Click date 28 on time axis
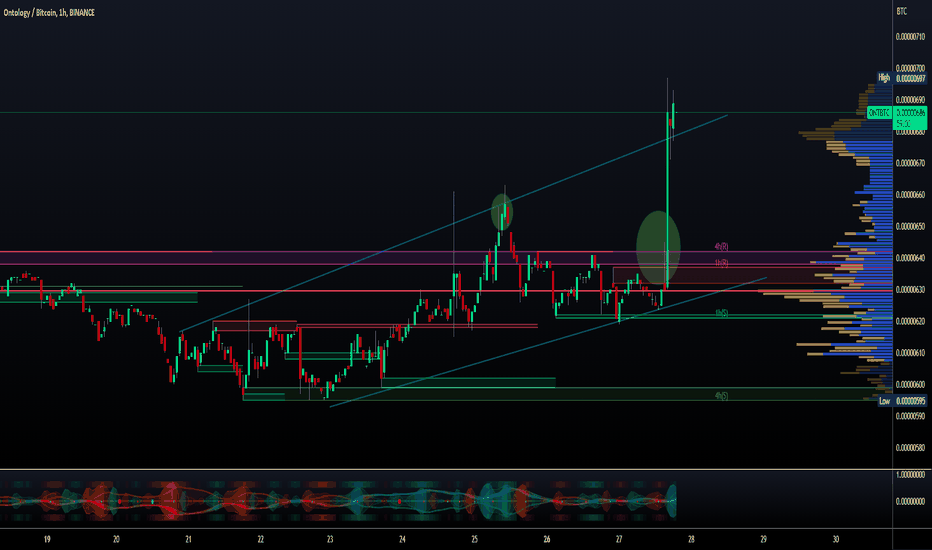Image resolution: width=932 pixels, height=550 pixels. pos(691,539)
